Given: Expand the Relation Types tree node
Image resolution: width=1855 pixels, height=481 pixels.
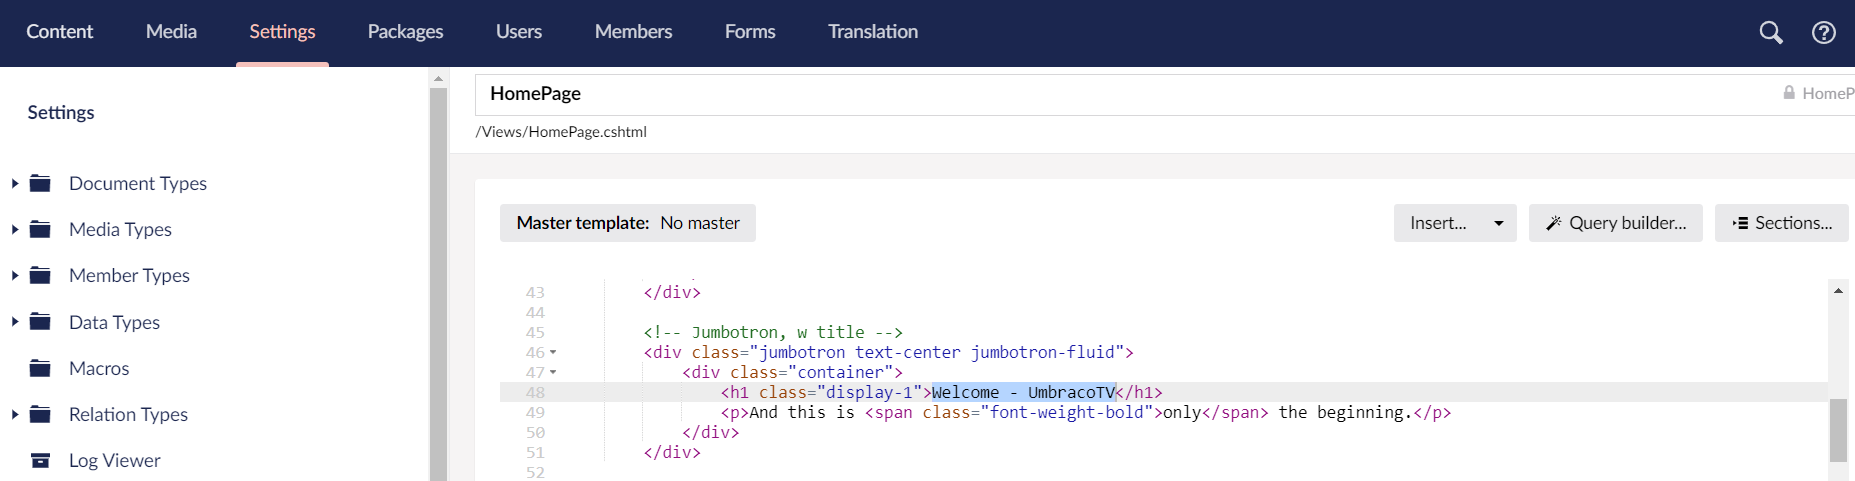Looking at the screenshot, I should [x=15, y=414].
